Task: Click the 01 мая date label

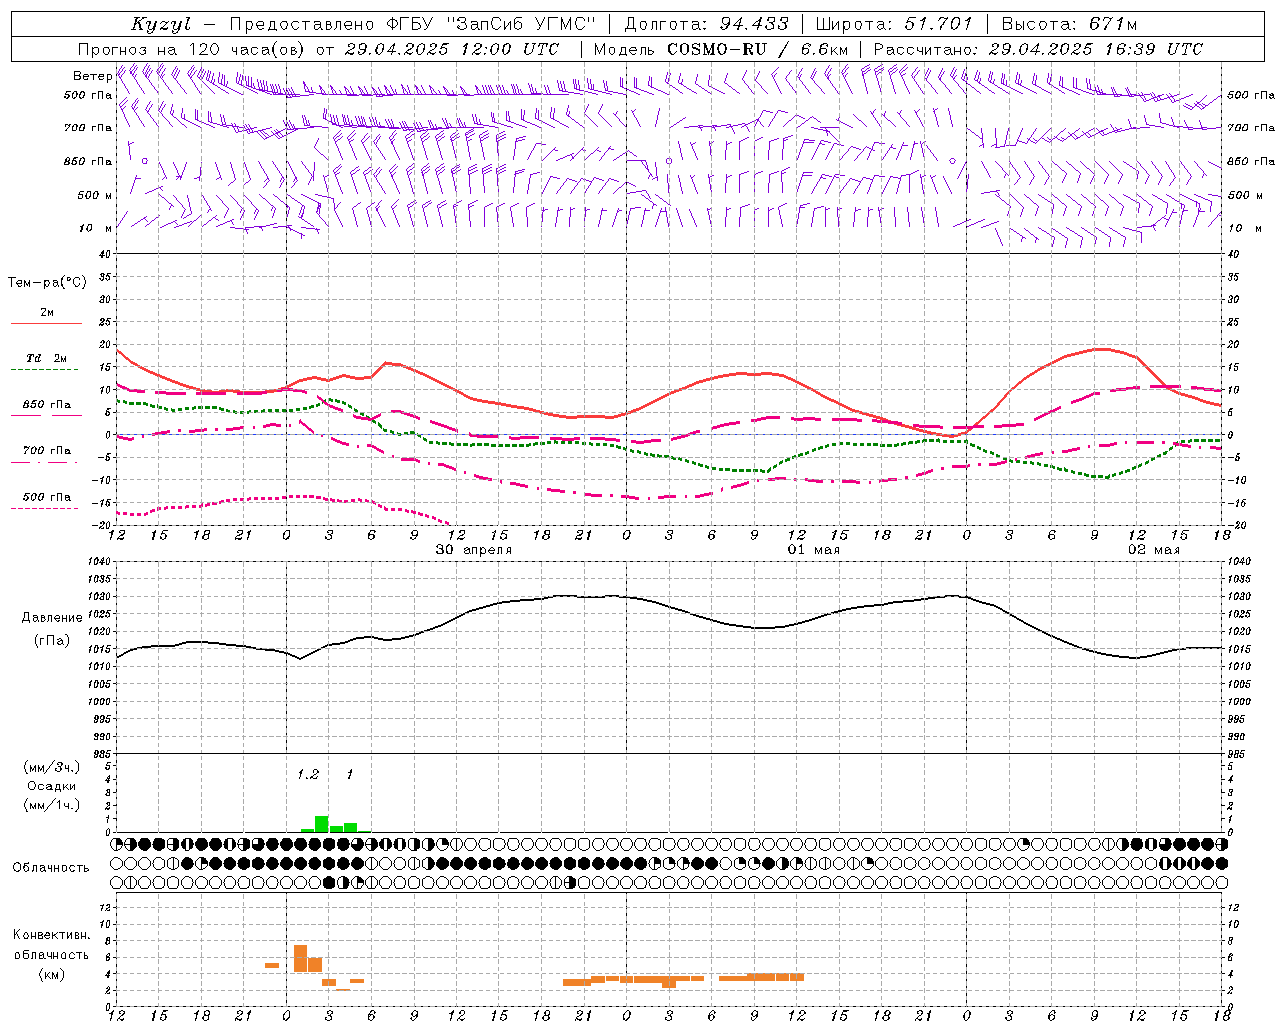Action: pos(814,550)
